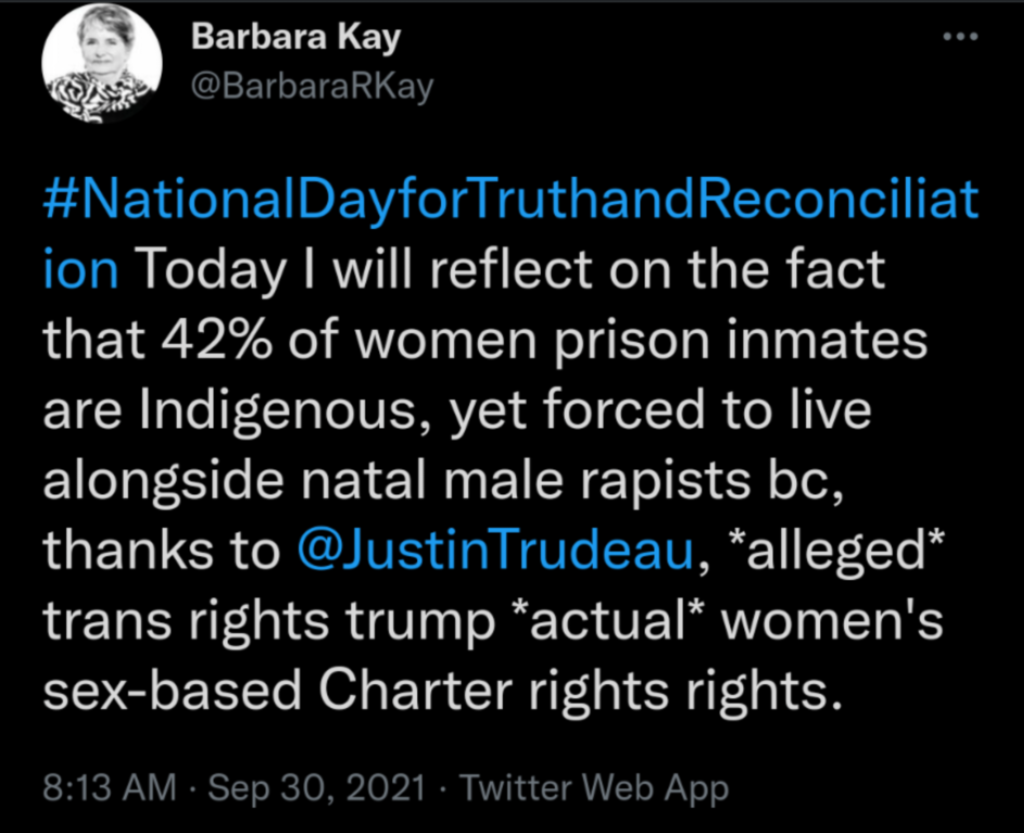This screenshot has height=833, width=1024.
Task: Click the blue 'ion' hashtag continuation
Action: (81, 268)
